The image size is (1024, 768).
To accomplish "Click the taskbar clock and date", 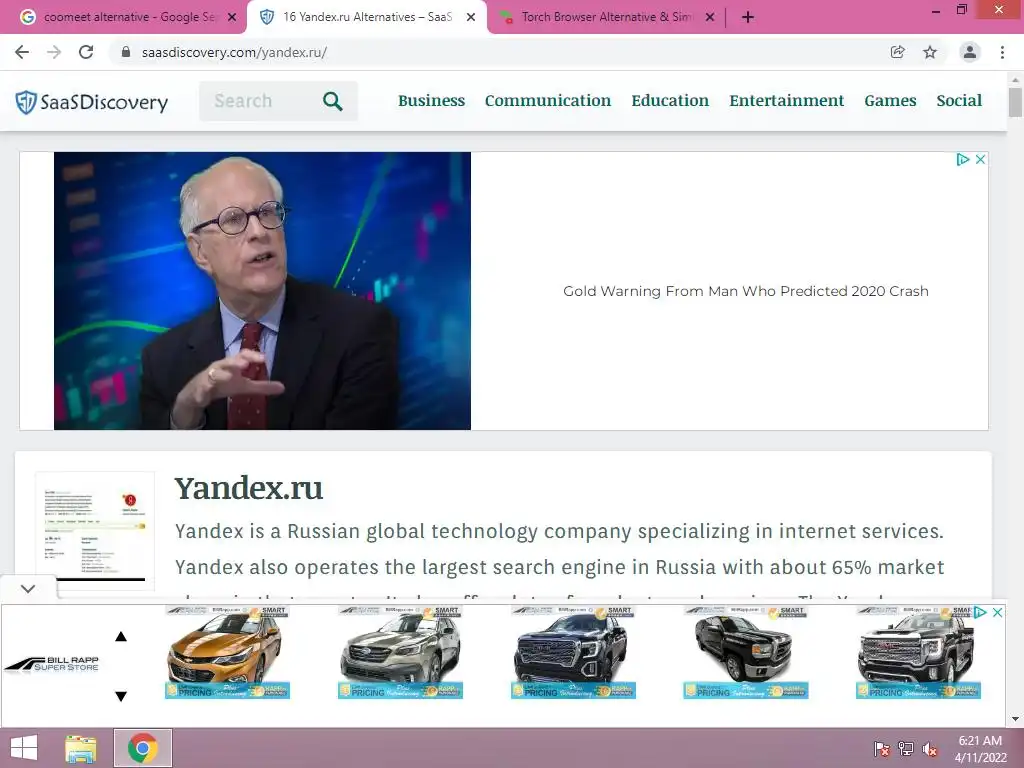I will 980,749.
